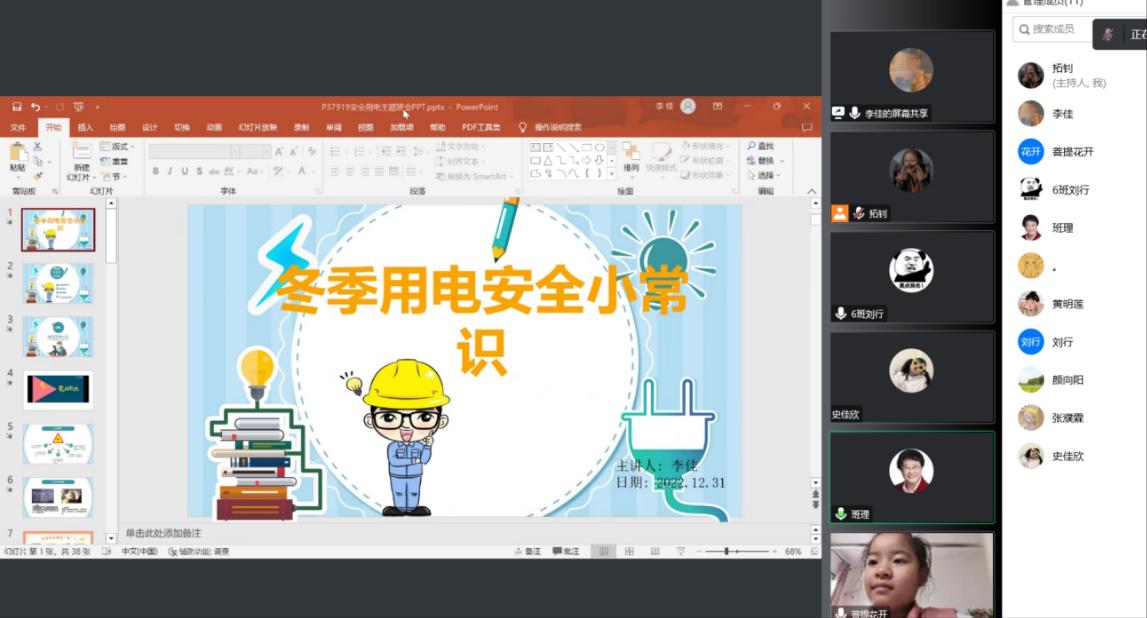Switch to Reading view icon
Screen dimensions: 1147x618
pyautogui.click(x=655, y=551)
